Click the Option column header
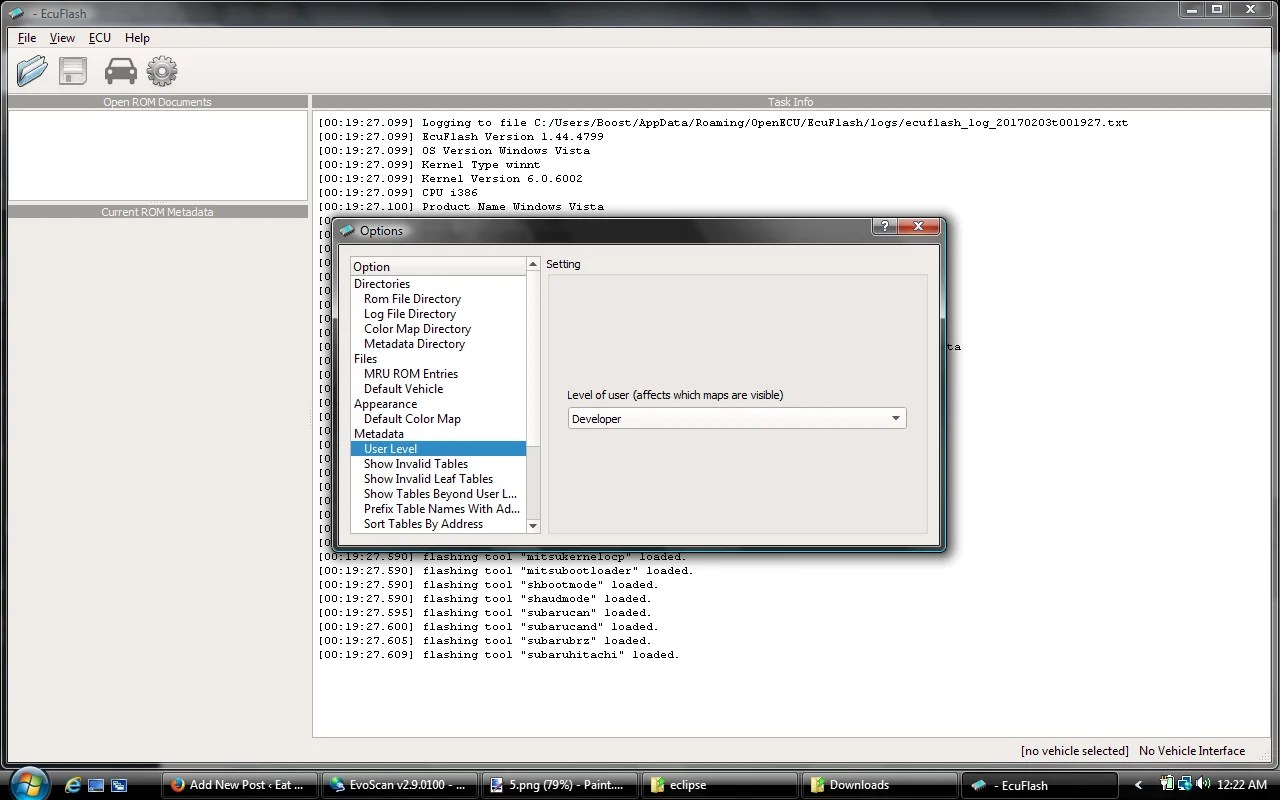The height and width of the screenshot is (800, 1280). [x=438, y=267]
